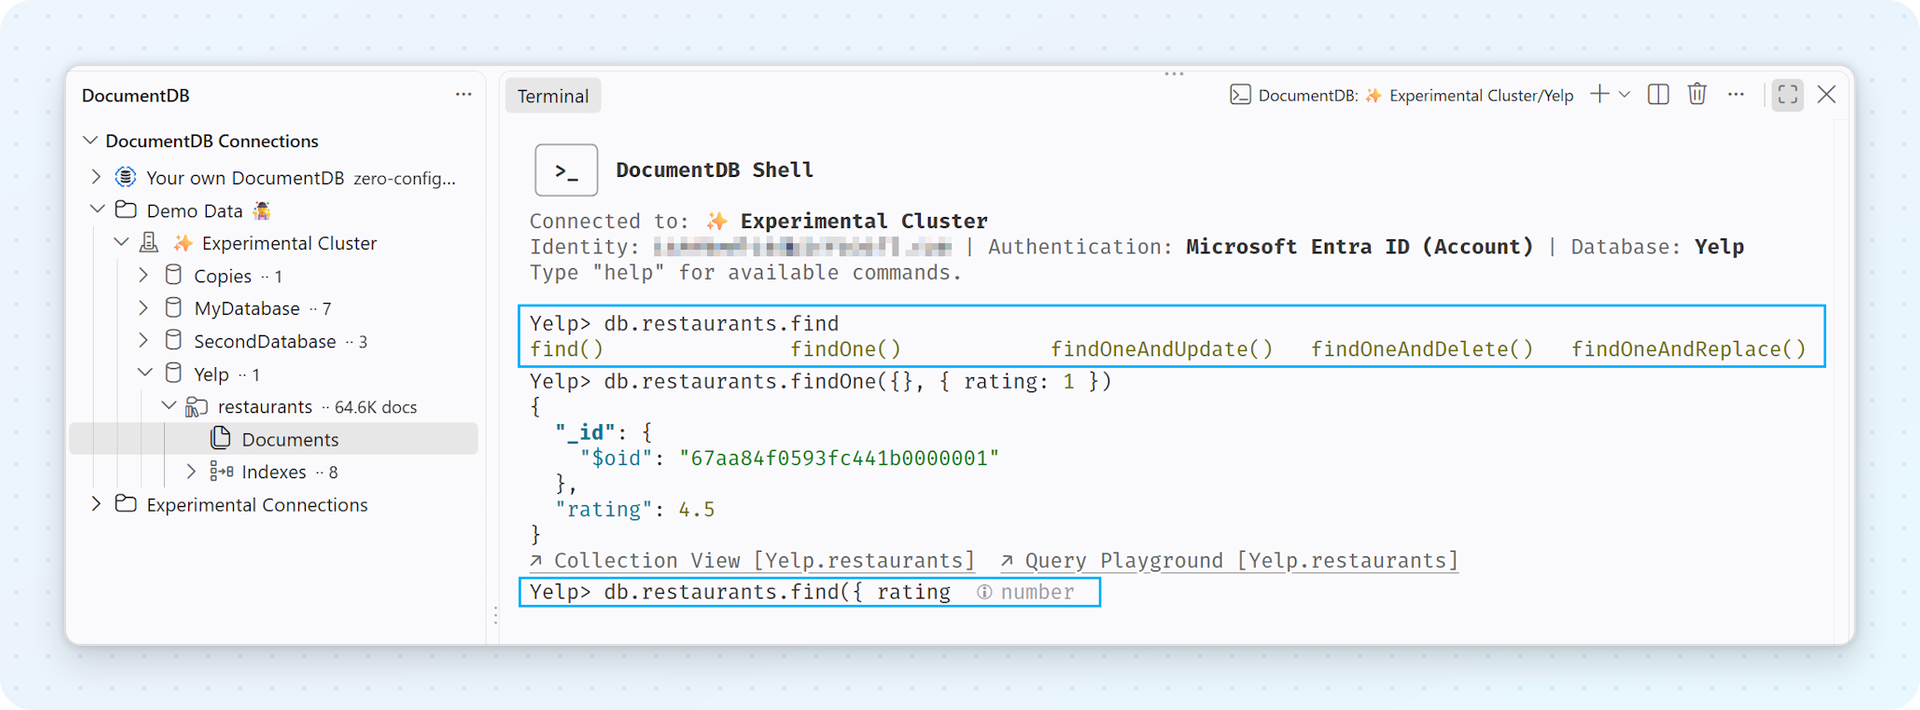Click the Documents file icon
1920x710 pixels.
[221, 438]
